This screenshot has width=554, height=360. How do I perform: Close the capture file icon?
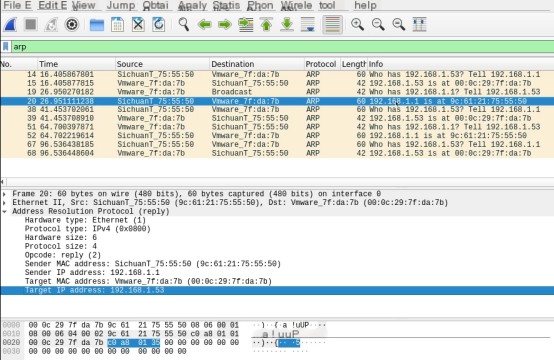pyautogui.click(x=138, y=25)
